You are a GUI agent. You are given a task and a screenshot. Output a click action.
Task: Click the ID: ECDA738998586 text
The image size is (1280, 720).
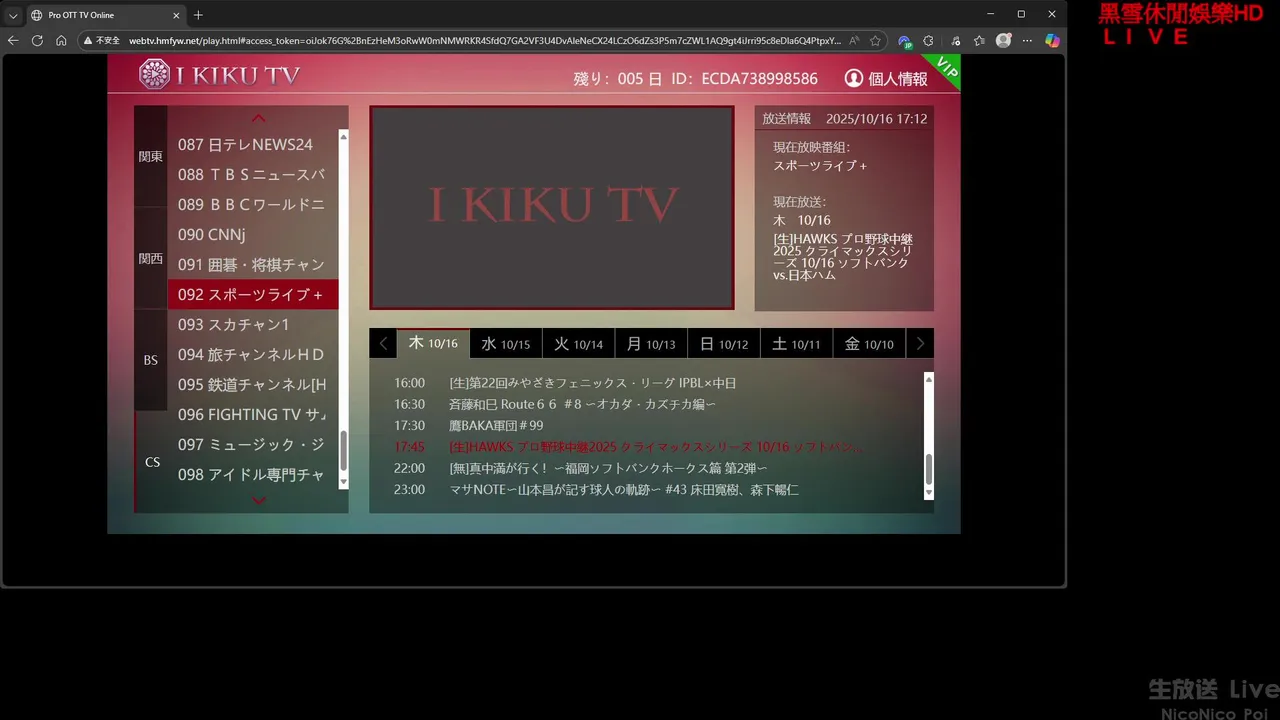(x=745, y=79)
